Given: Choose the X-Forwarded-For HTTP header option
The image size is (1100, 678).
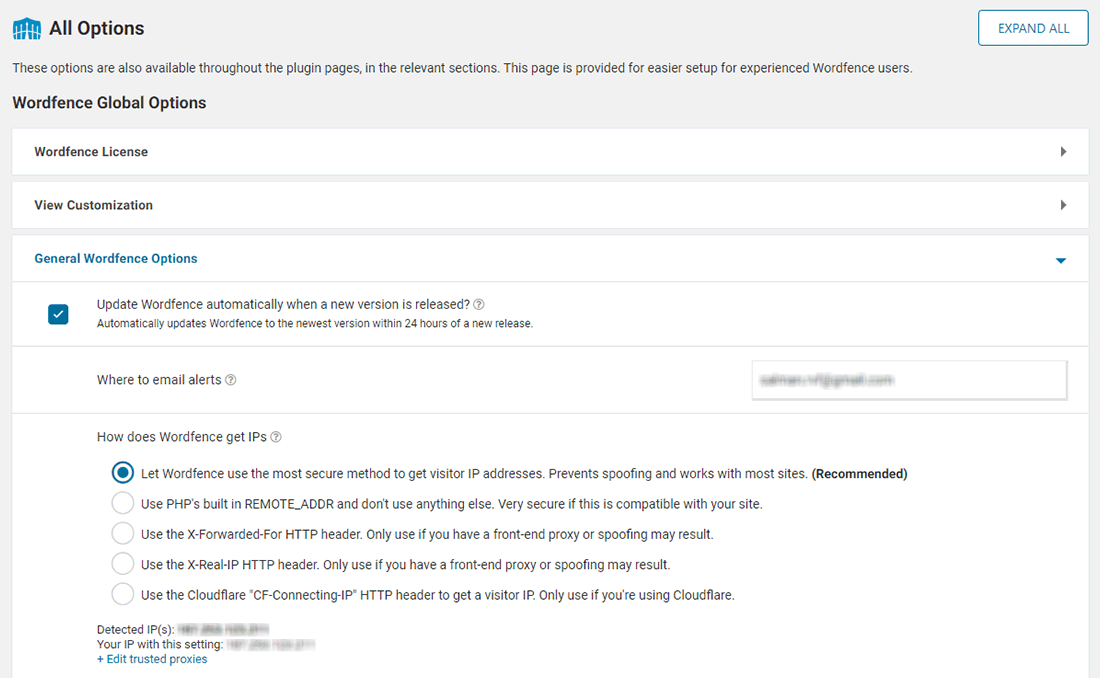Looking at the screenshot, I should (122, 534).
